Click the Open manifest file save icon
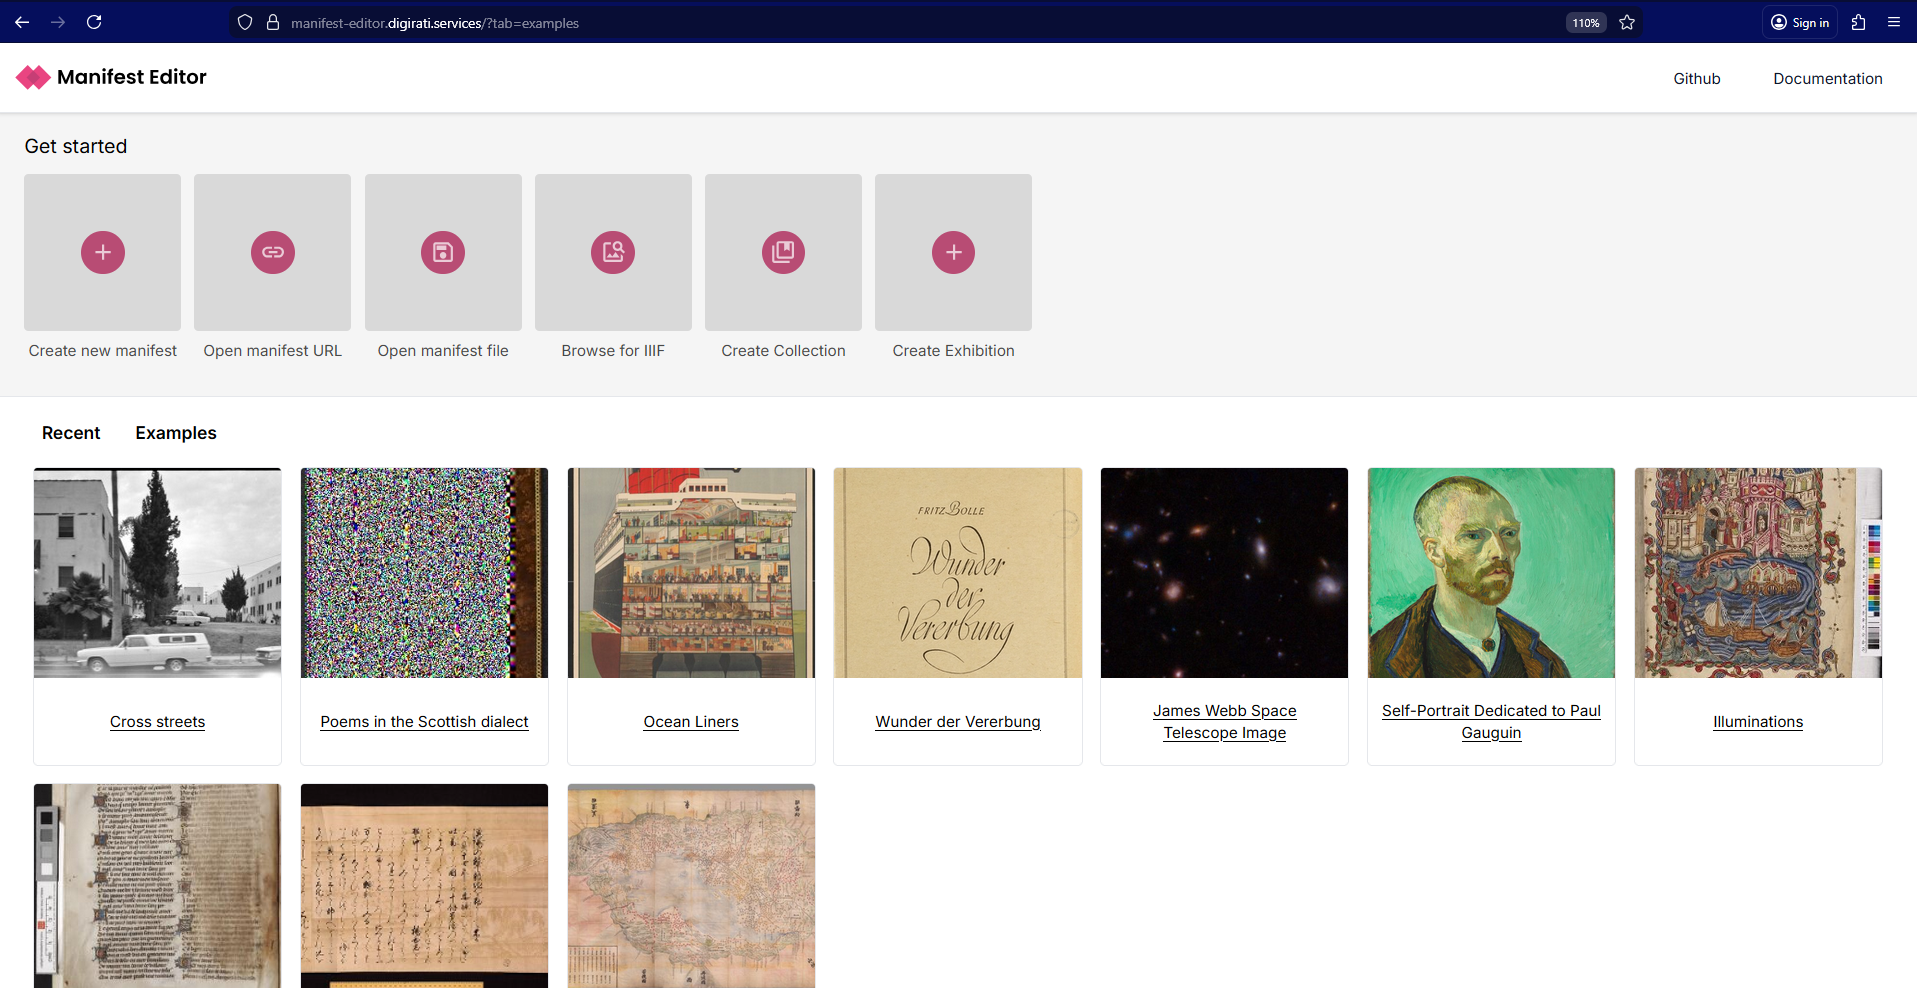 click(443, 252)
